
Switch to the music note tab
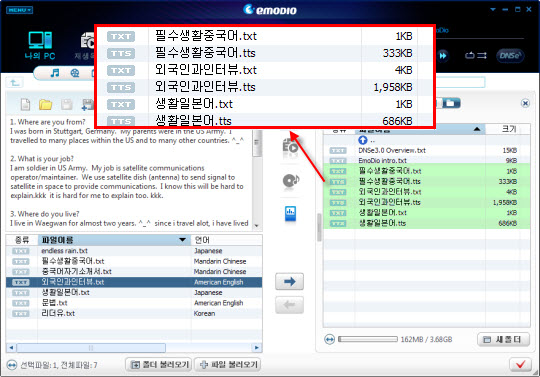(x=55, y=73)
